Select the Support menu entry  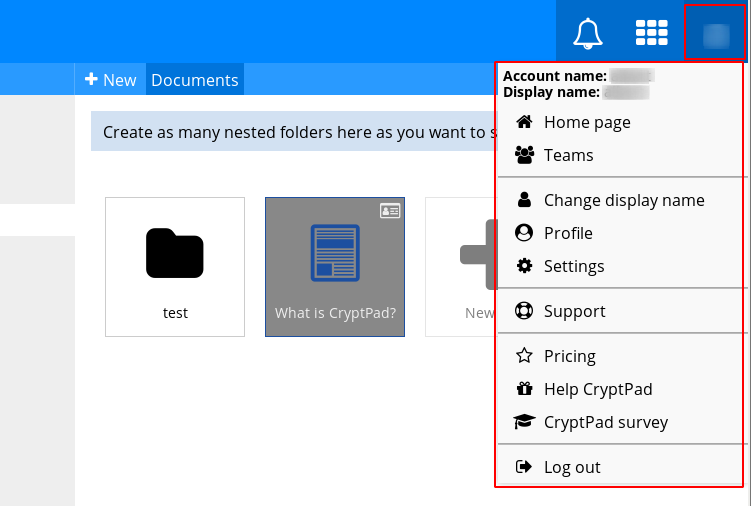point(620,310)
